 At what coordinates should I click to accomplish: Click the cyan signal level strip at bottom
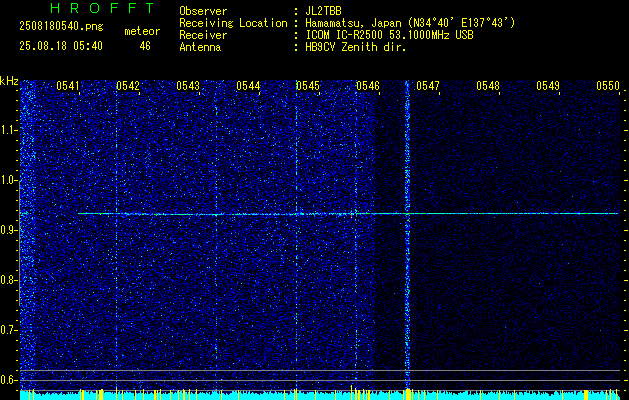click(x=320, y=395)
